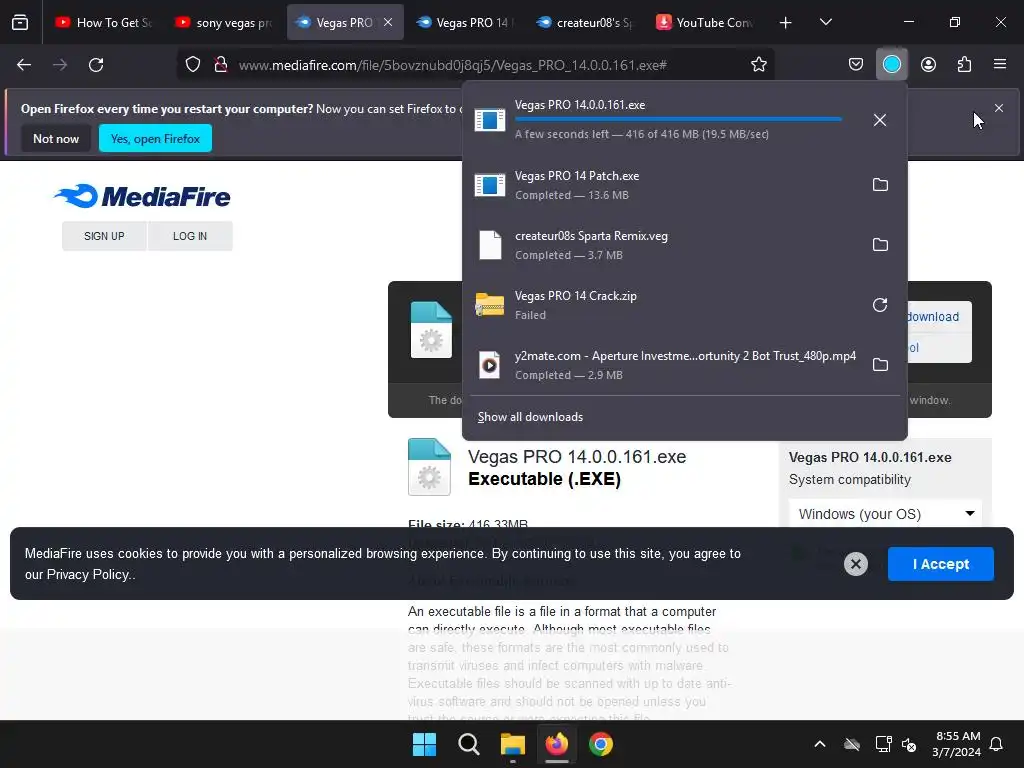This screenshot has height=768, width=1024.
Task: Open the Save to Pocket button
Action: click(856, 65)
